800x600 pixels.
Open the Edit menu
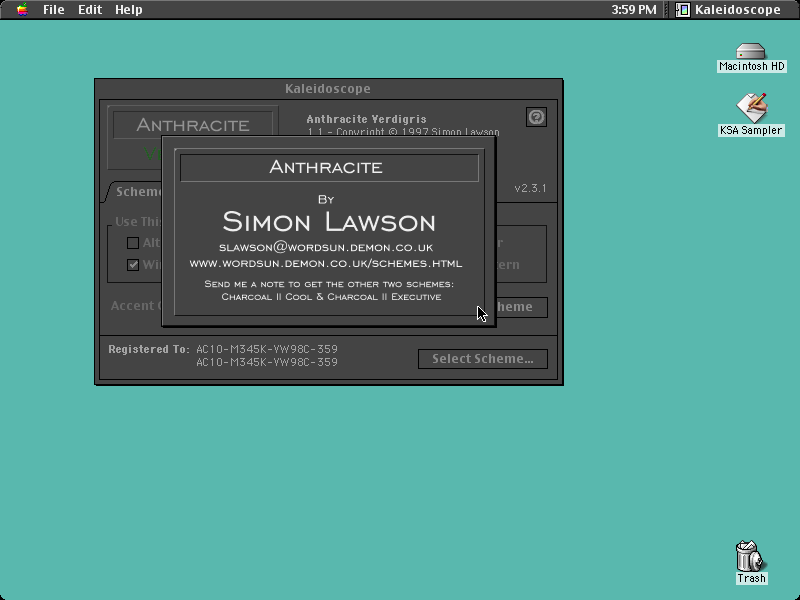(x=90, y=9)
